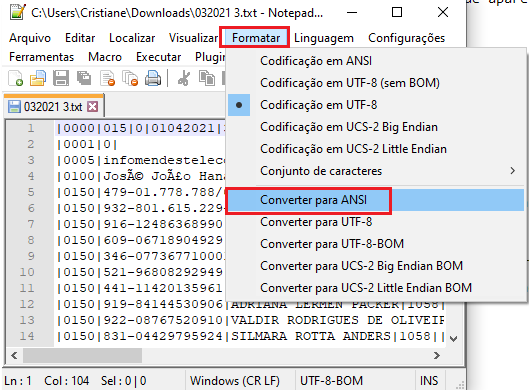Screen dimensions: 529x390
Task: Click the Save file floppy icon
Action: click(x=61, y=78)
